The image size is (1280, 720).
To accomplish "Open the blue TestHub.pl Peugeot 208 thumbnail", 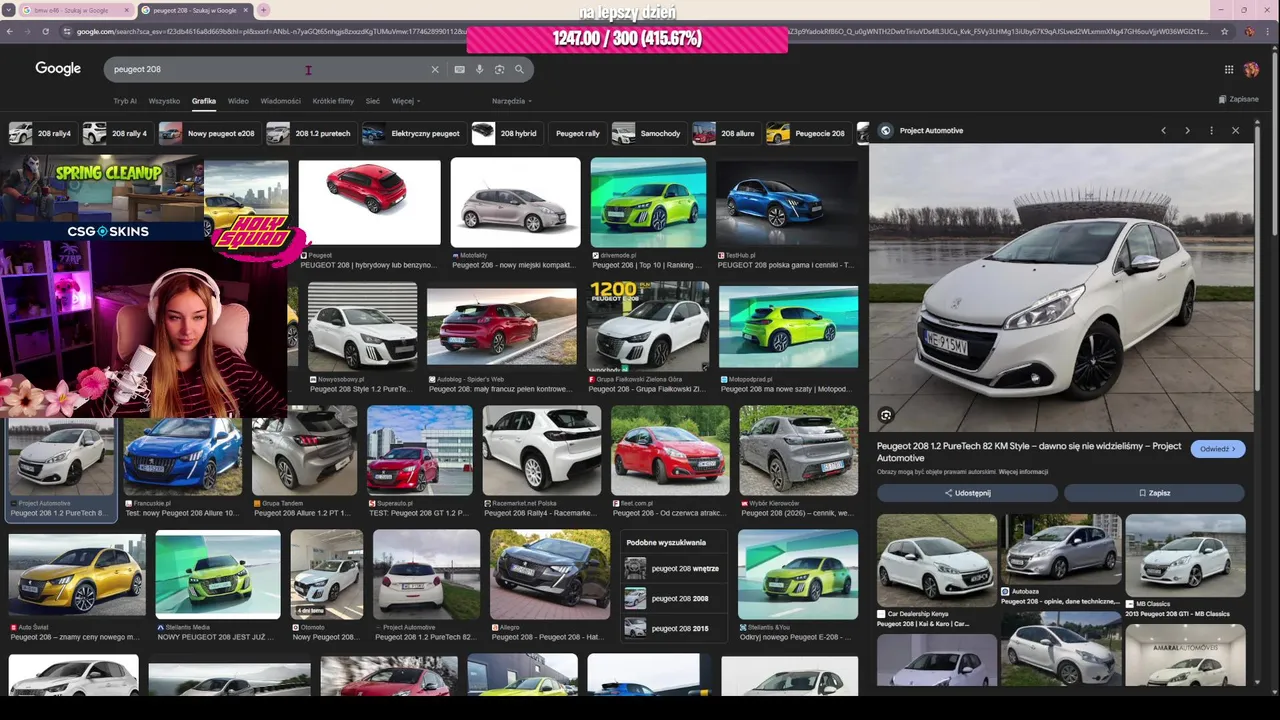I will [x=786, y=201].
